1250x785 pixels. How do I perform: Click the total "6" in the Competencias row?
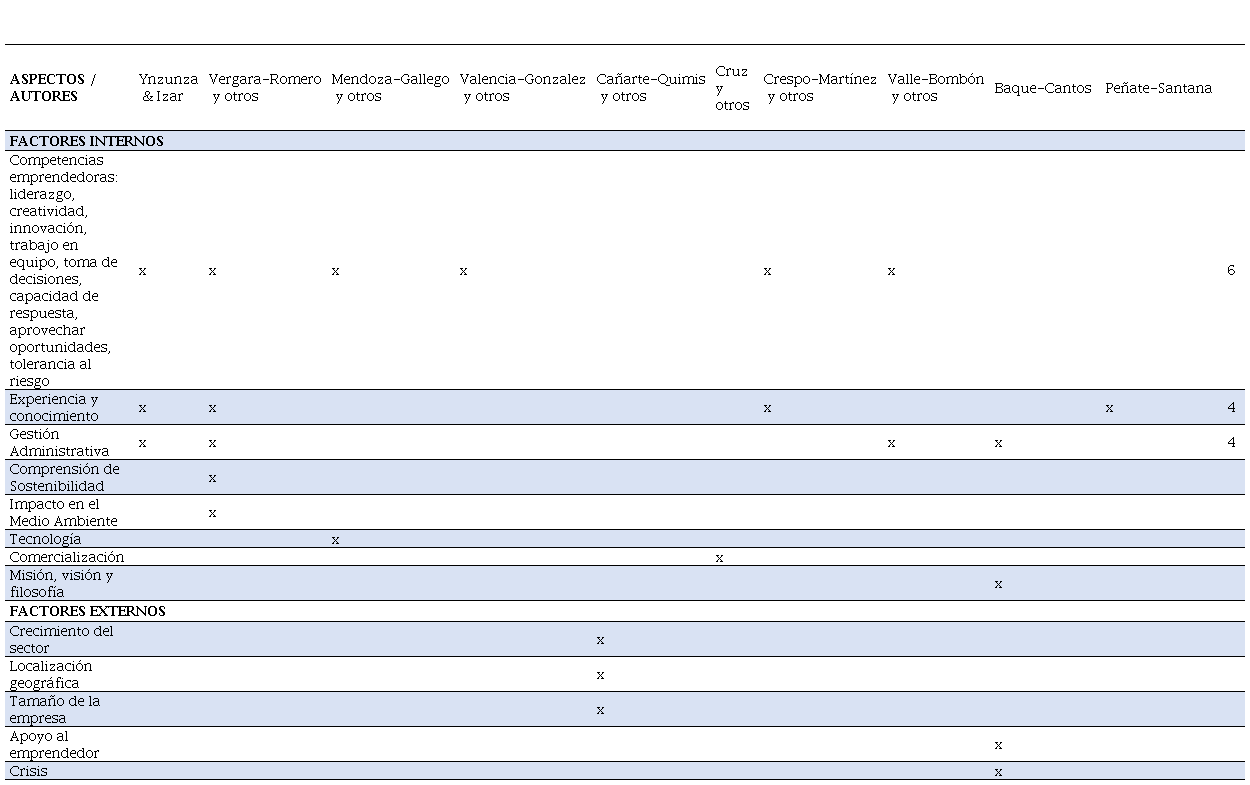point(1231,270)
